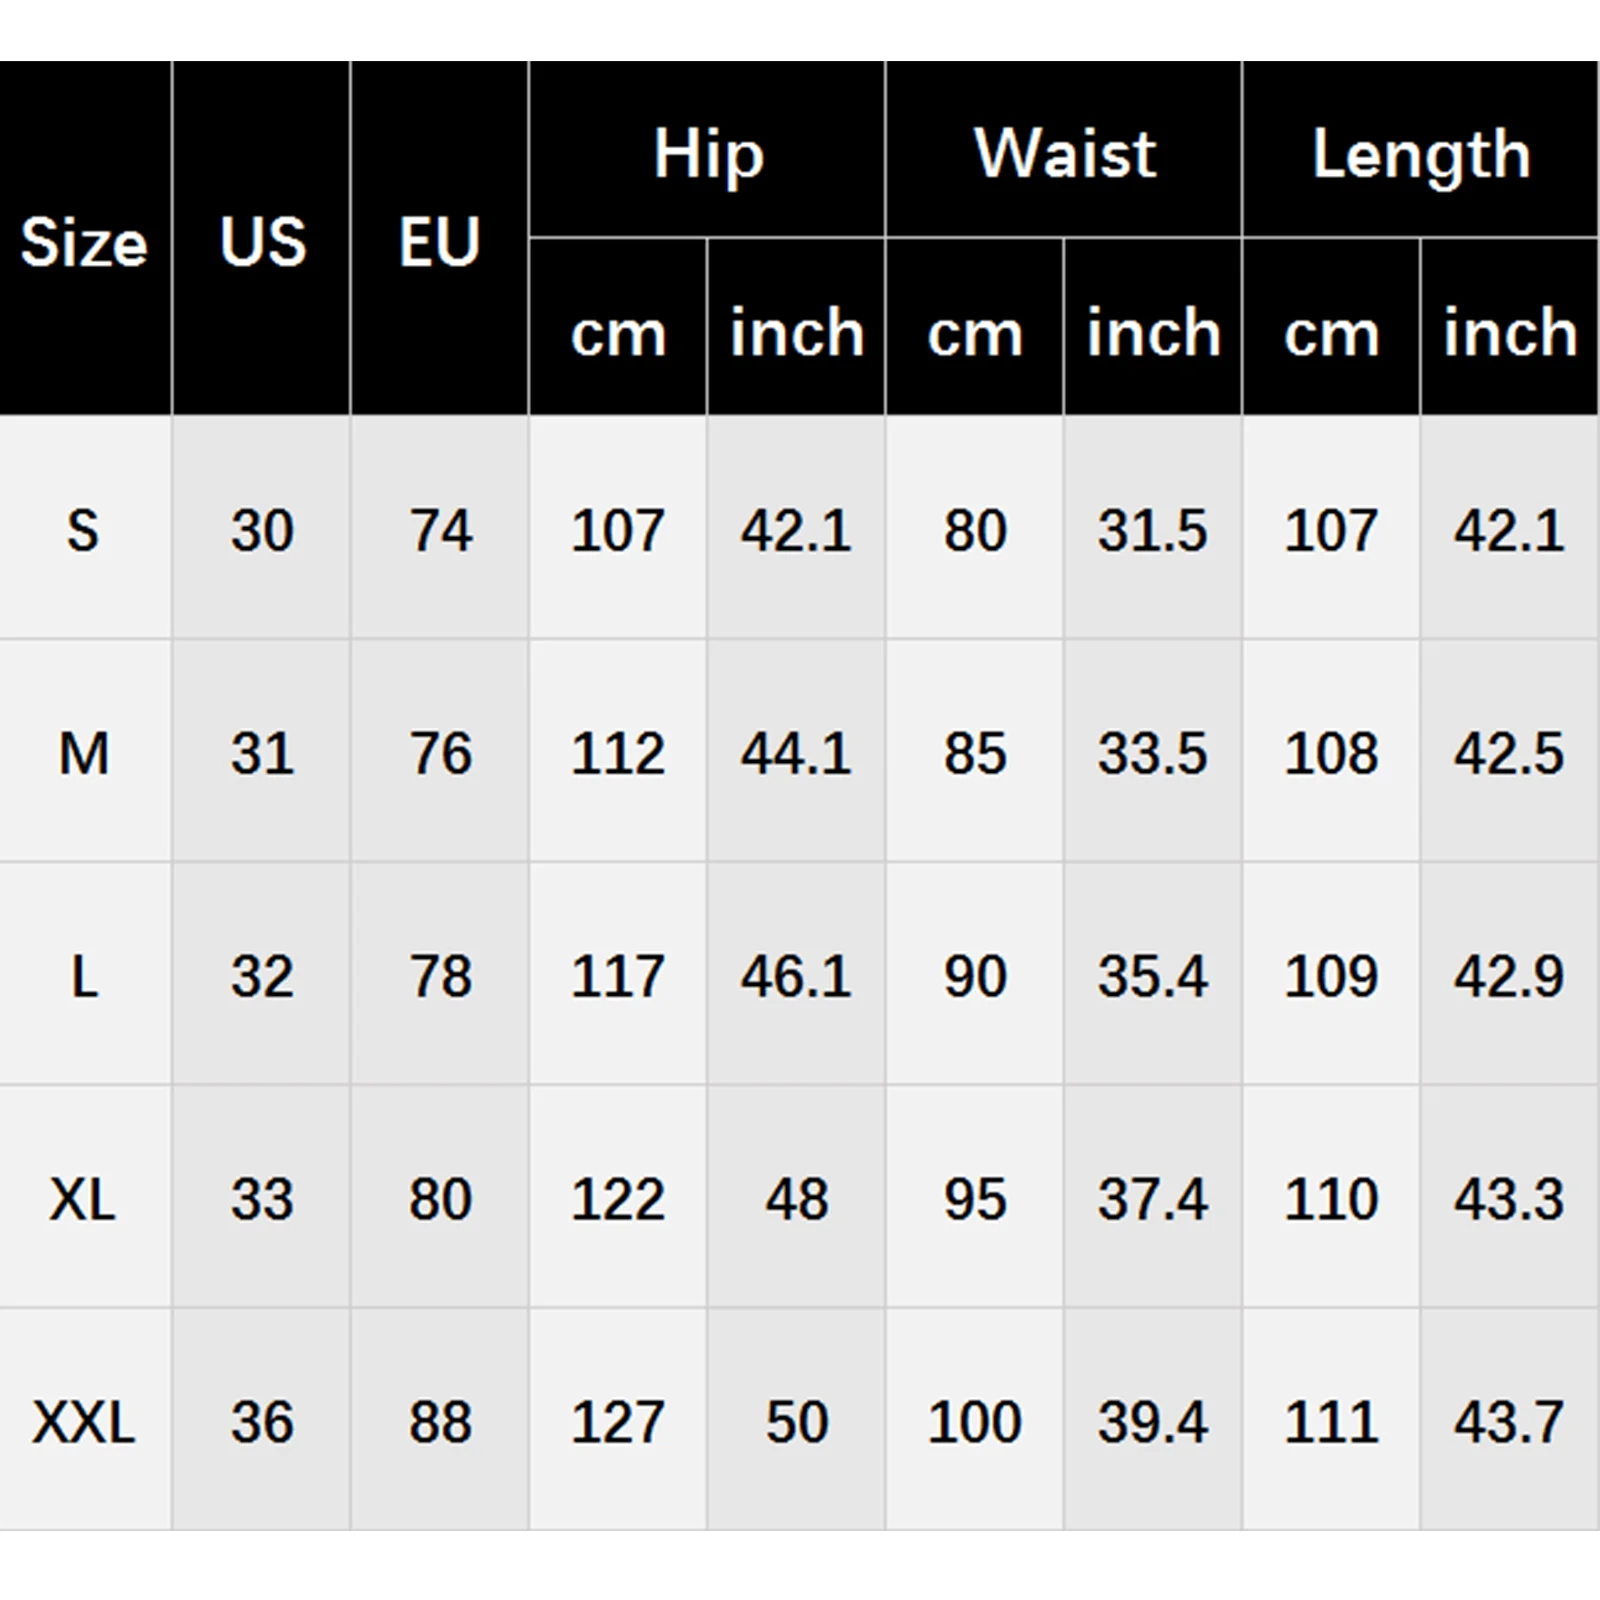This screenshot has width=1600, height=1600.
Task: Select waist 33.5 inch value
Action: [1153, 753]
